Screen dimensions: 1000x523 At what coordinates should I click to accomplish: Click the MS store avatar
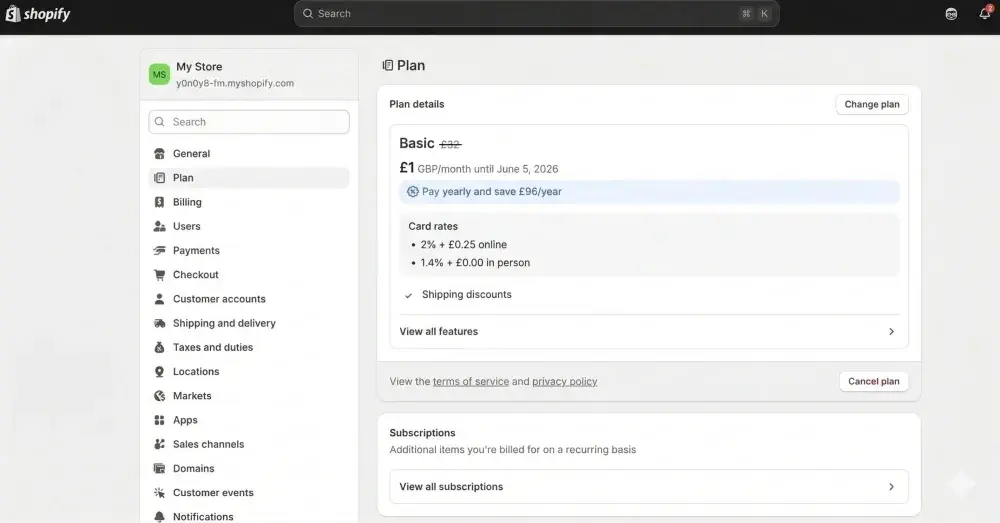[x=159, y=74]
